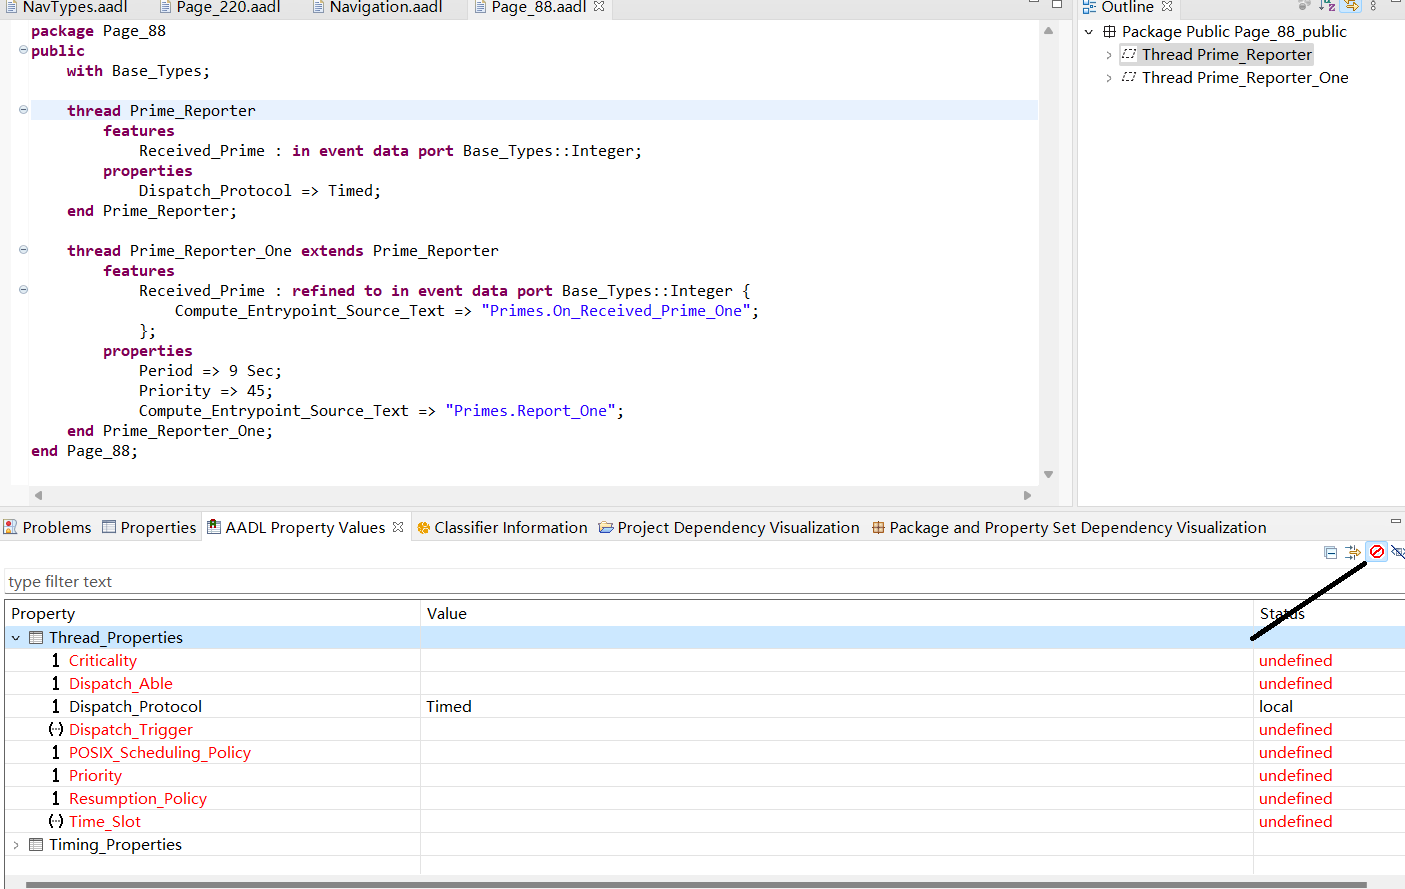
Task: Open the Project Dependency Visualization tab
Action: pos(729,527)
